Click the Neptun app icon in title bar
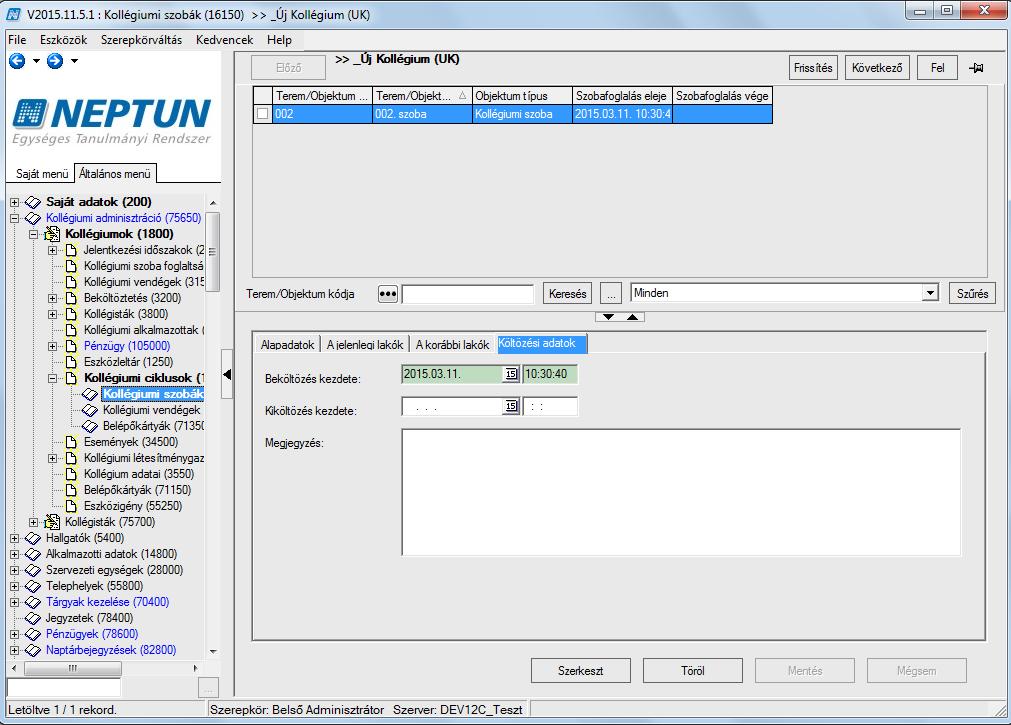The height and width of the screenshot is (725, 1011). 13,14
